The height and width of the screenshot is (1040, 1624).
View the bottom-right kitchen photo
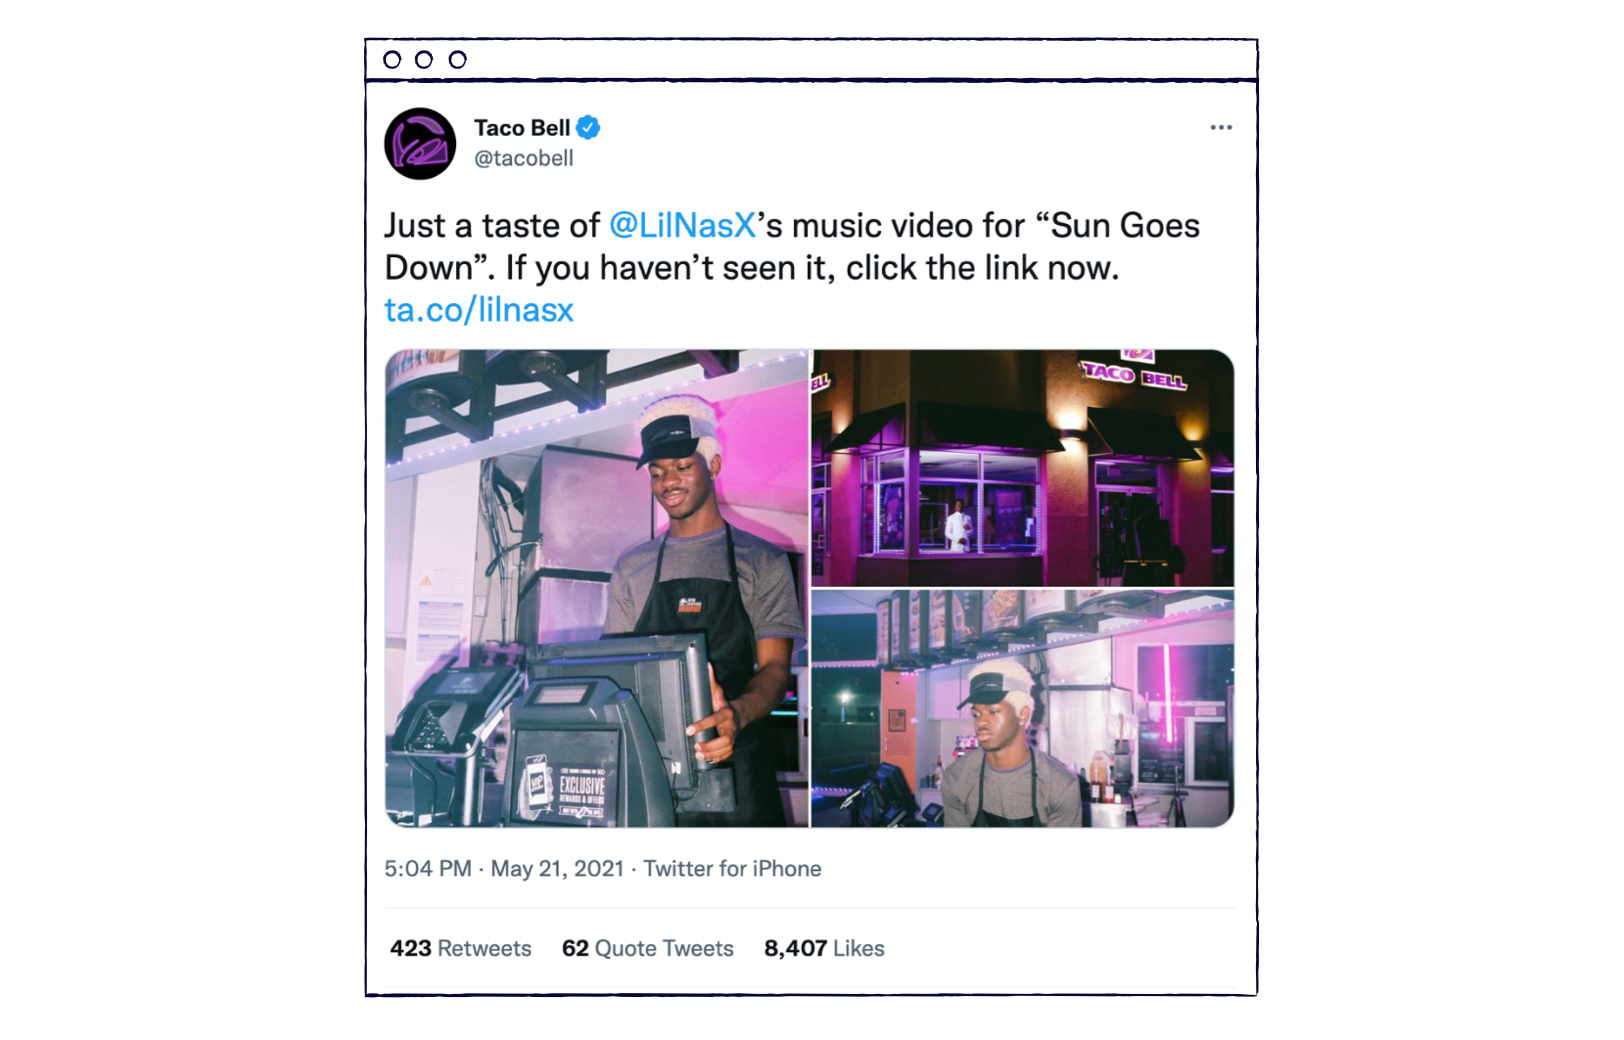pos(1022,708)
